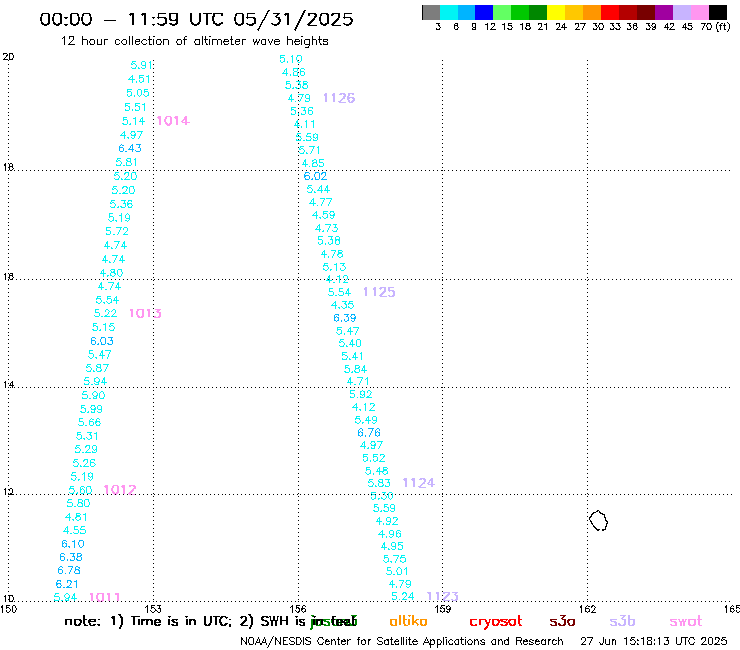This screenshot has height=650, width=740.
Task: Click the wave height value 5.05
Action: [138, 93]
